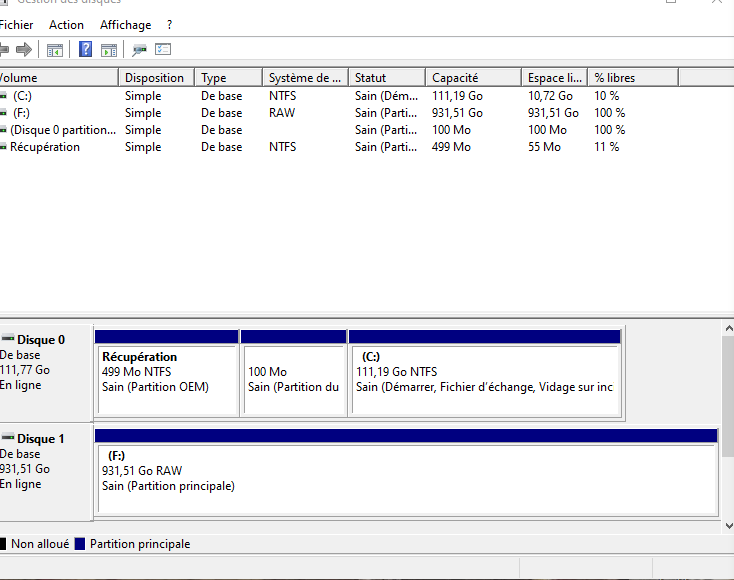Sort by the Statut column header
The image size is (734, 580).
pos(370,77)
